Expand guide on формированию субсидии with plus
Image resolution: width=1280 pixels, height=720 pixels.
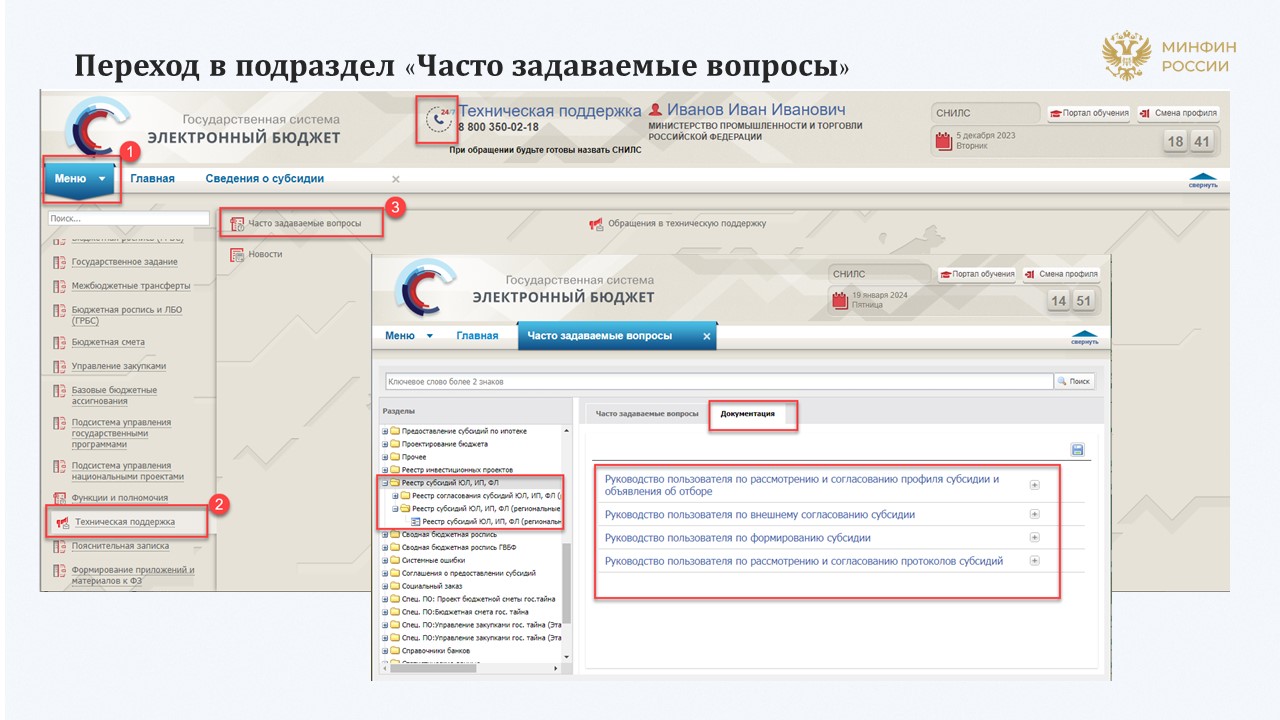pyautogui.click(x=1035, y=537)
